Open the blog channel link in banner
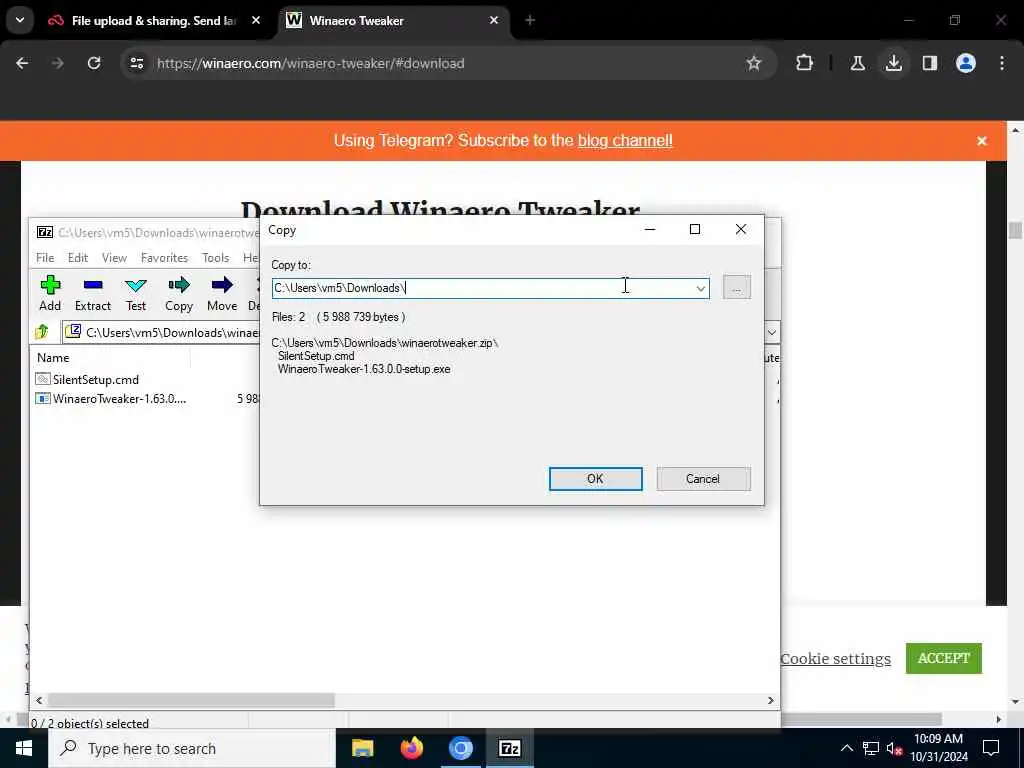This screenshot has width=1024, height=768. [625, 140]
